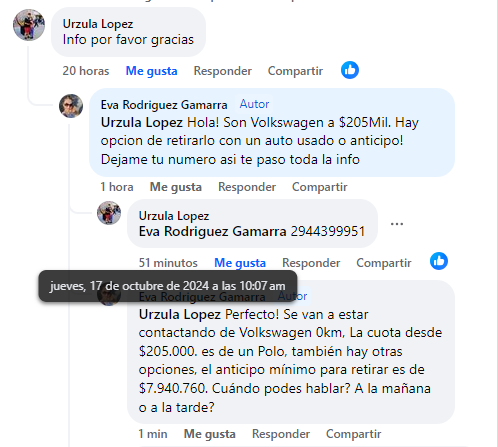The height and width of the screenshot is (447, 498).
Task: Open the three-dot options on Urzula's phone number comment
Action: click(x=397, y=224)
